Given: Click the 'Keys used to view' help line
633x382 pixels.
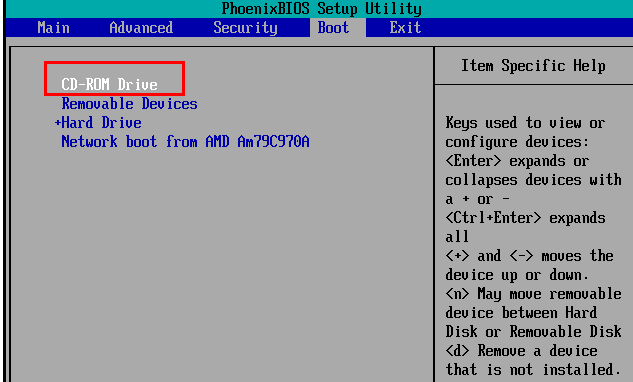Looking at the screenshot, I should [x=525, y=123].
